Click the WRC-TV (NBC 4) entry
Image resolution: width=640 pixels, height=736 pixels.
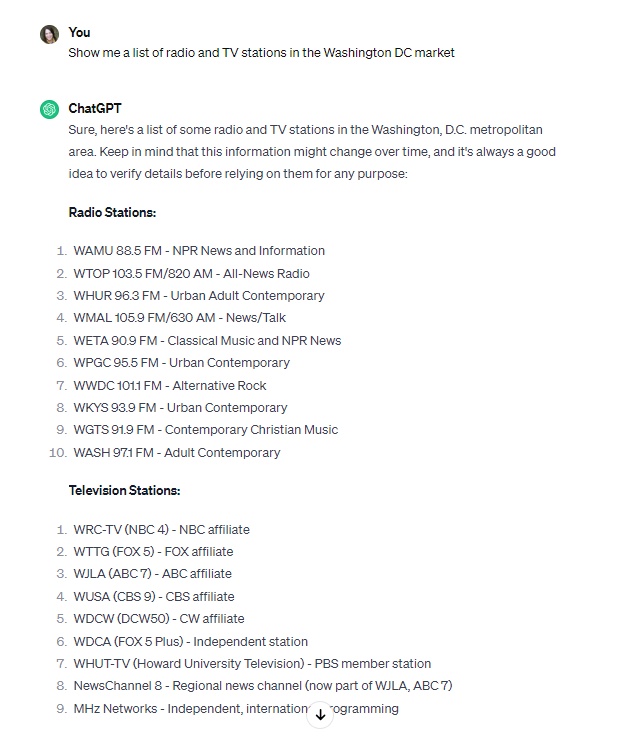(161, 529)
